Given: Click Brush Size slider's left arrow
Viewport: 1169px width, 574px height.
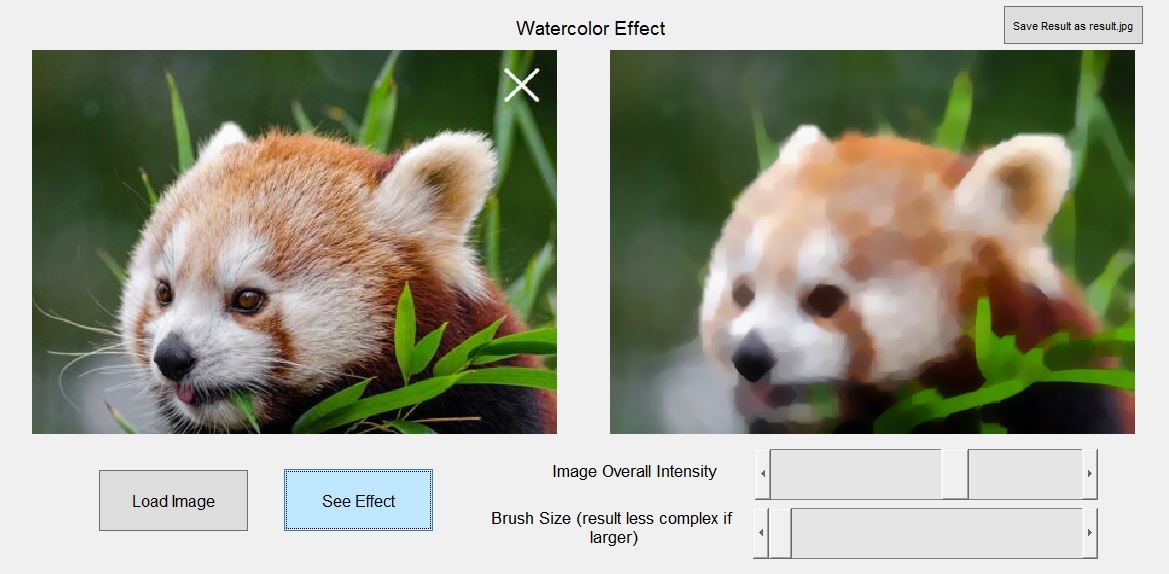Looking at the screenshot, I should [761, 533].
